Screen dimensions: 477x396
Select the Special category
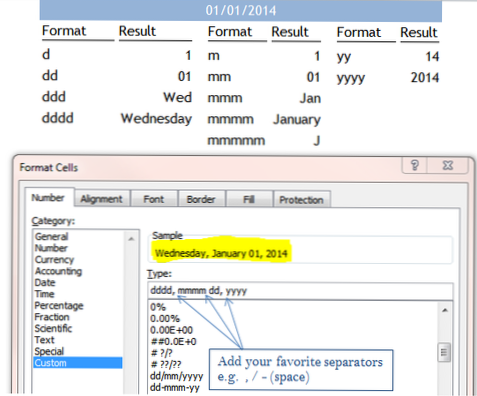[x=49, y=351]
